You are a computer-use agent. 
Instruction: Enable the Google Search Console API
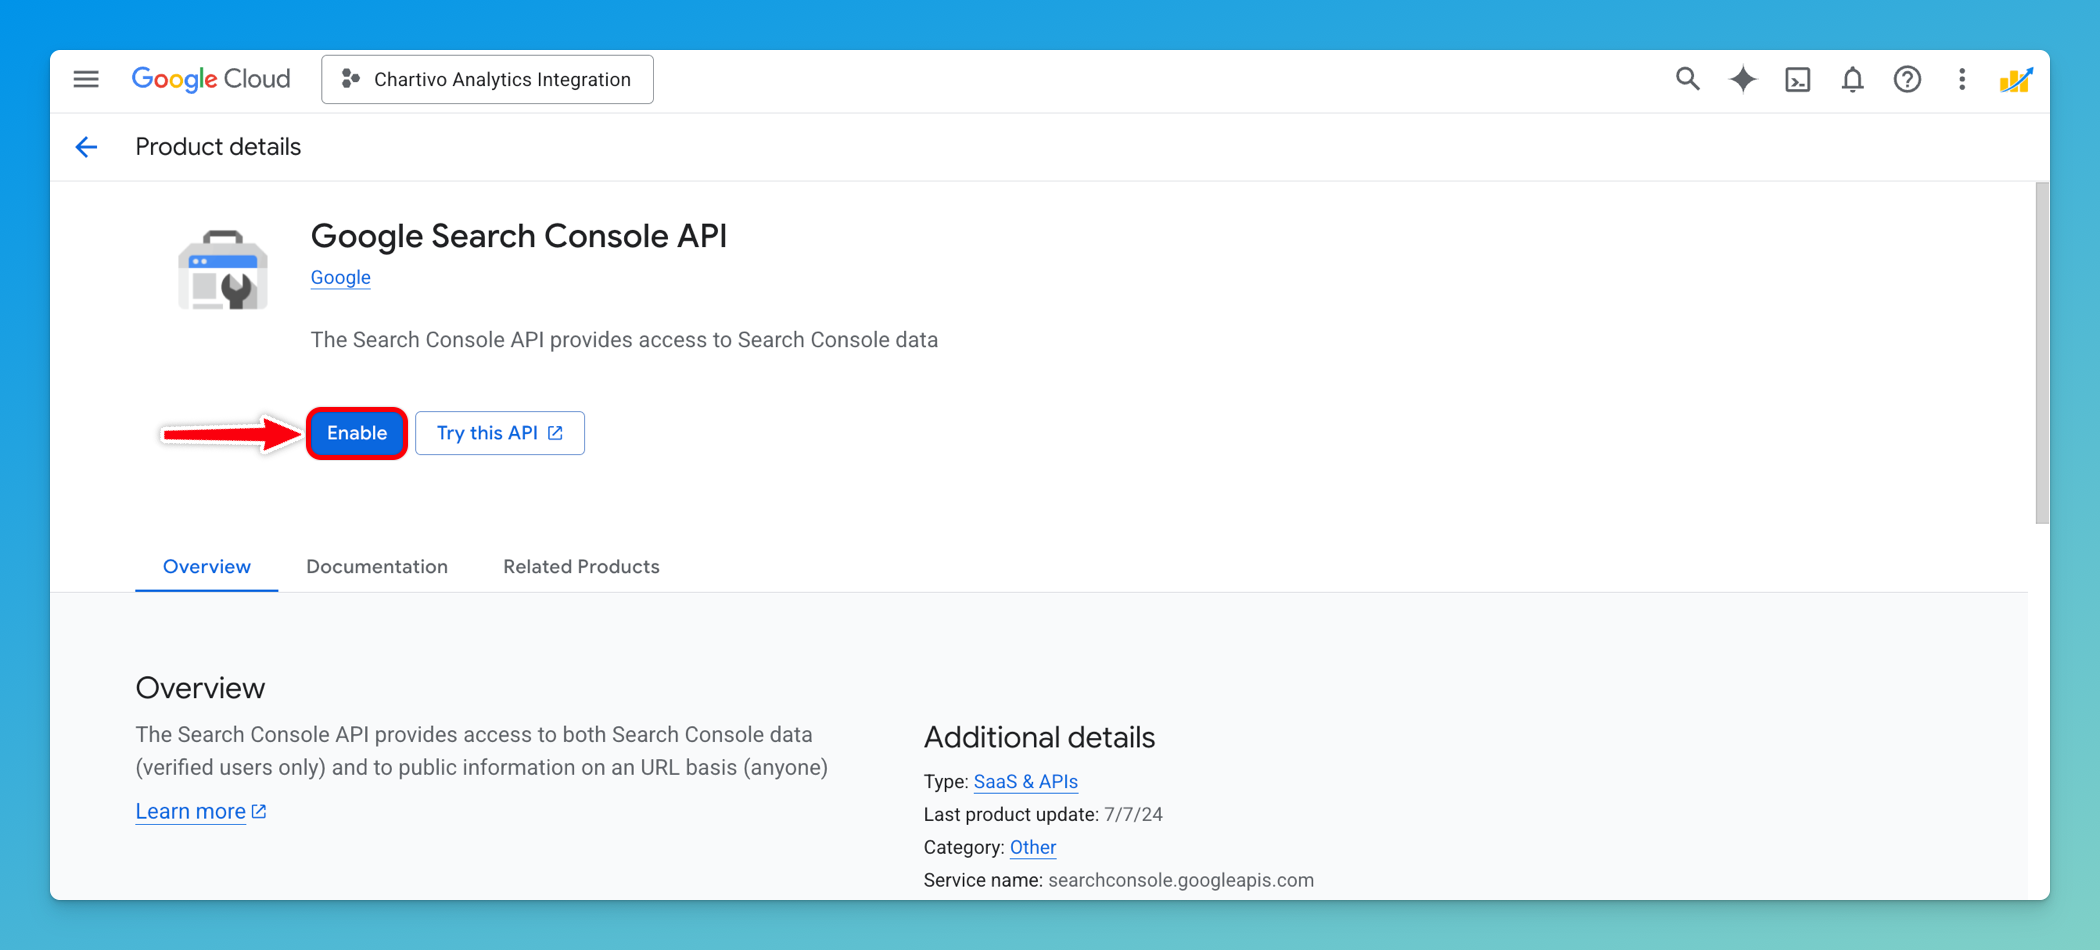[x=356, y=433]
